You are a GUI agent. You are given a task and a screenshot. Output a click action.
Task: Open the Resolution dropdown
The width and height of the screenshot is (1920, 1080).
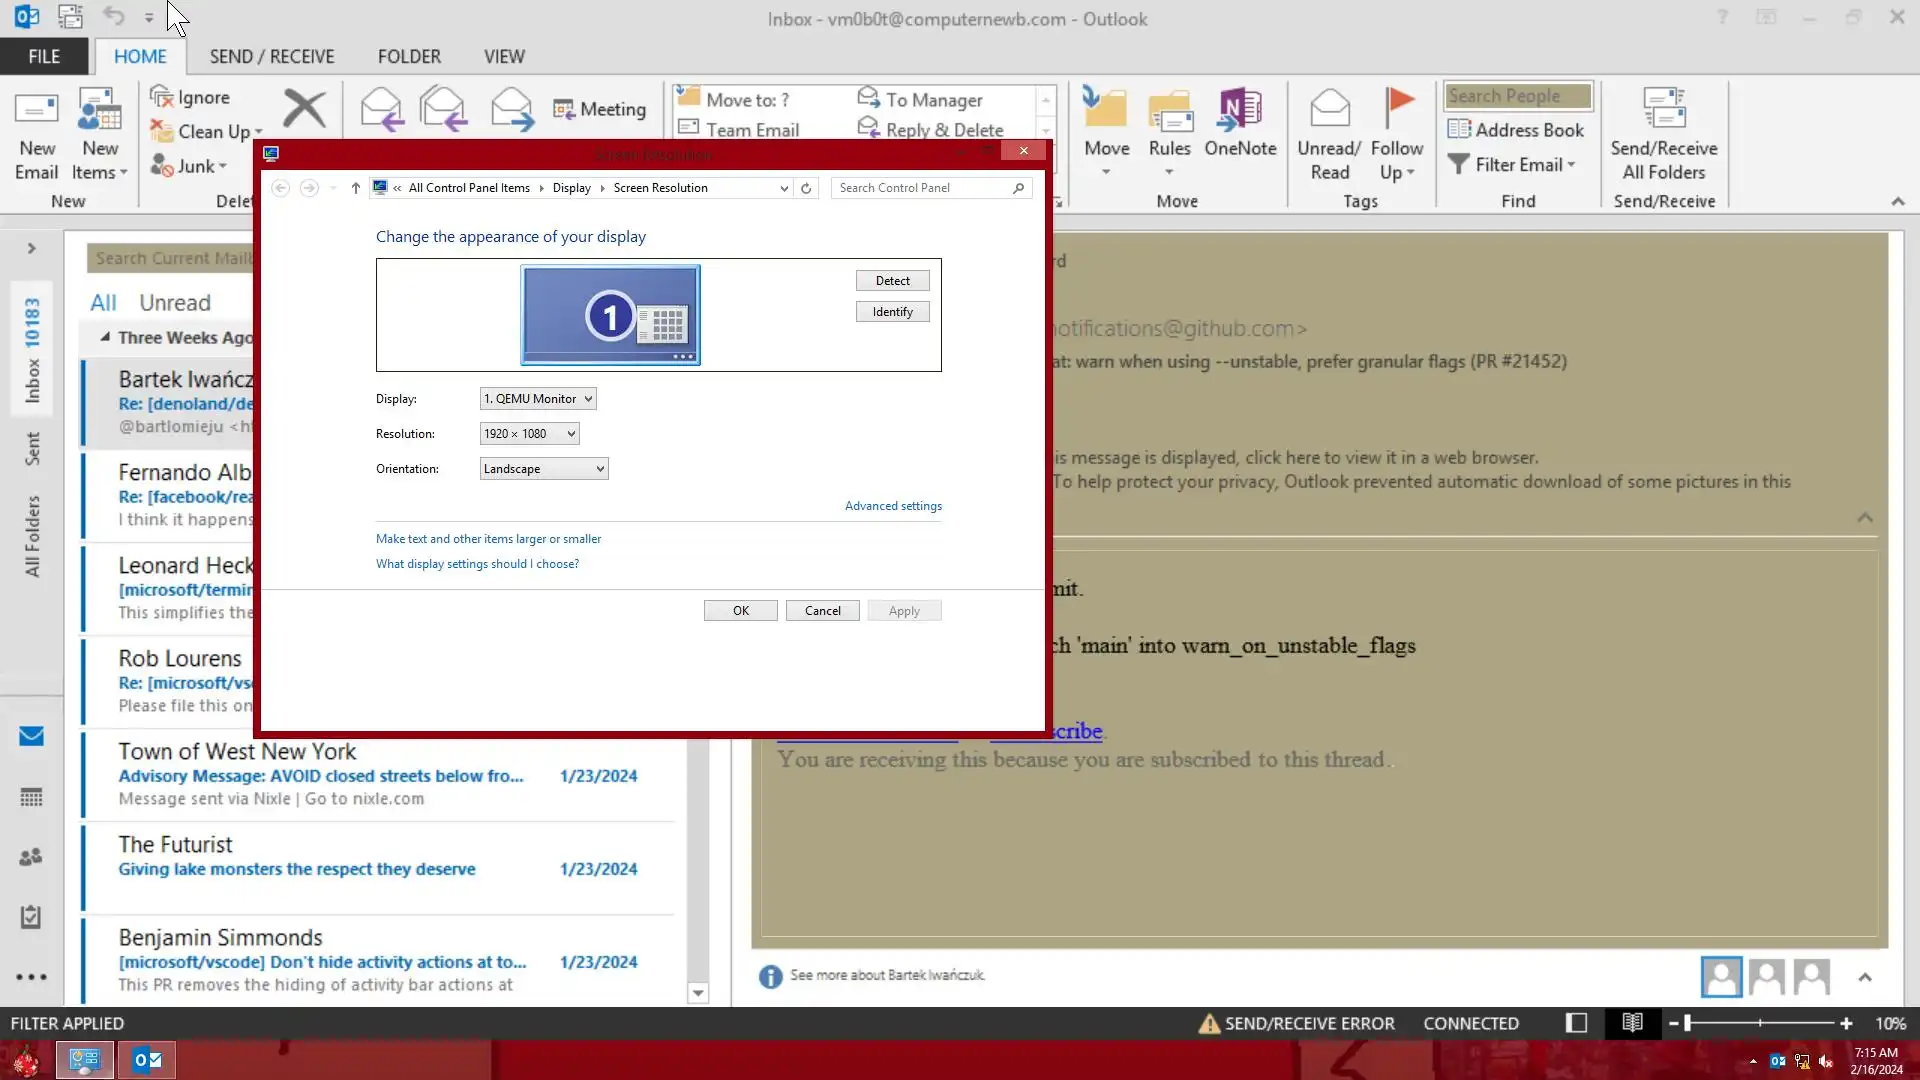[529, 434]
